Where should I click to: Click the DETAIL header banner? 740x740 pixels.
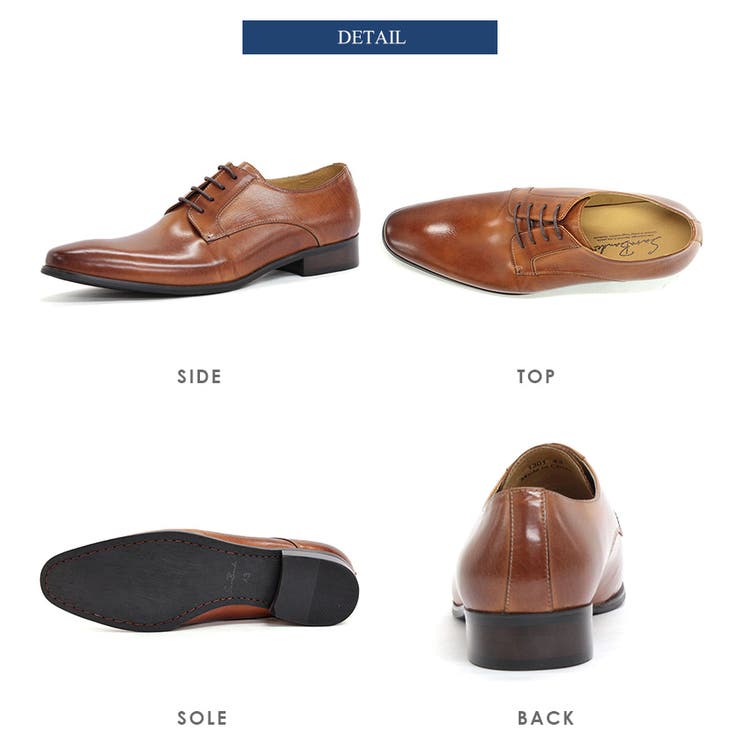click(370, 37)
